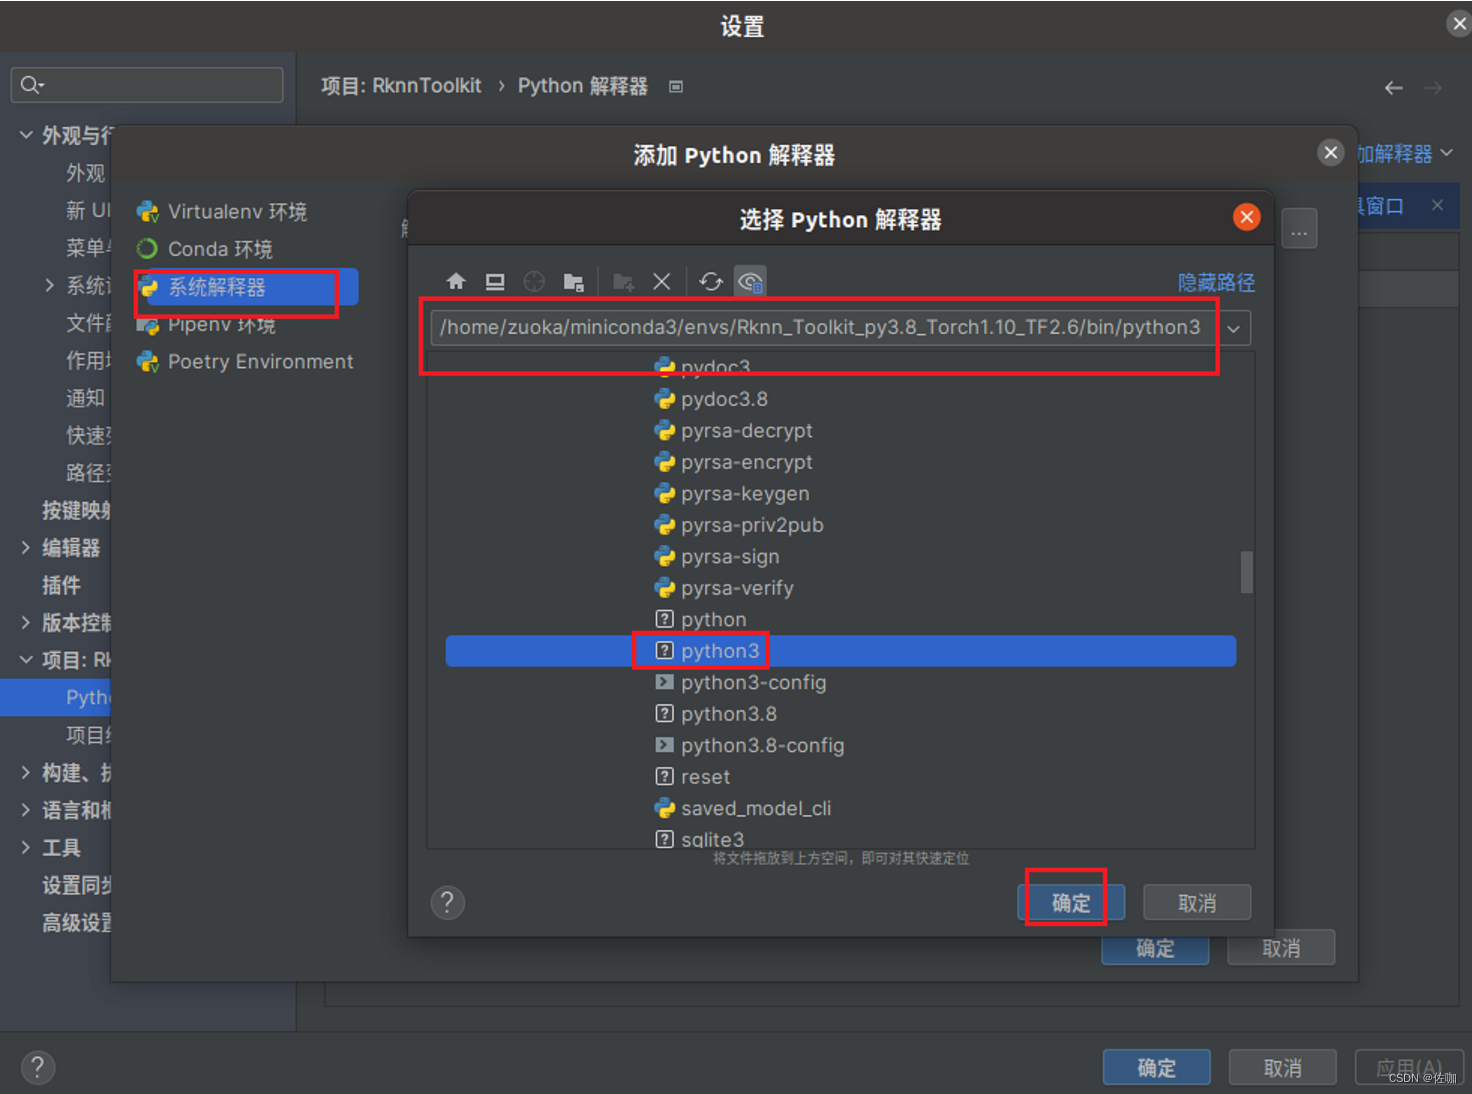Close the Select Python Interpreter dialog
Screen dimensions: 1472x1094
click(x=1246, y=217)
